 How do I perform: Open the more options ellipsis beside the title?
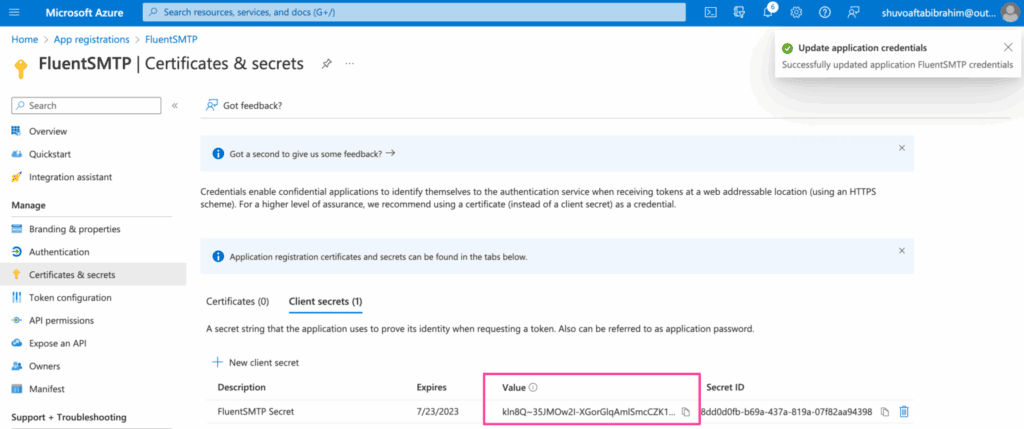tap(350, 63)
